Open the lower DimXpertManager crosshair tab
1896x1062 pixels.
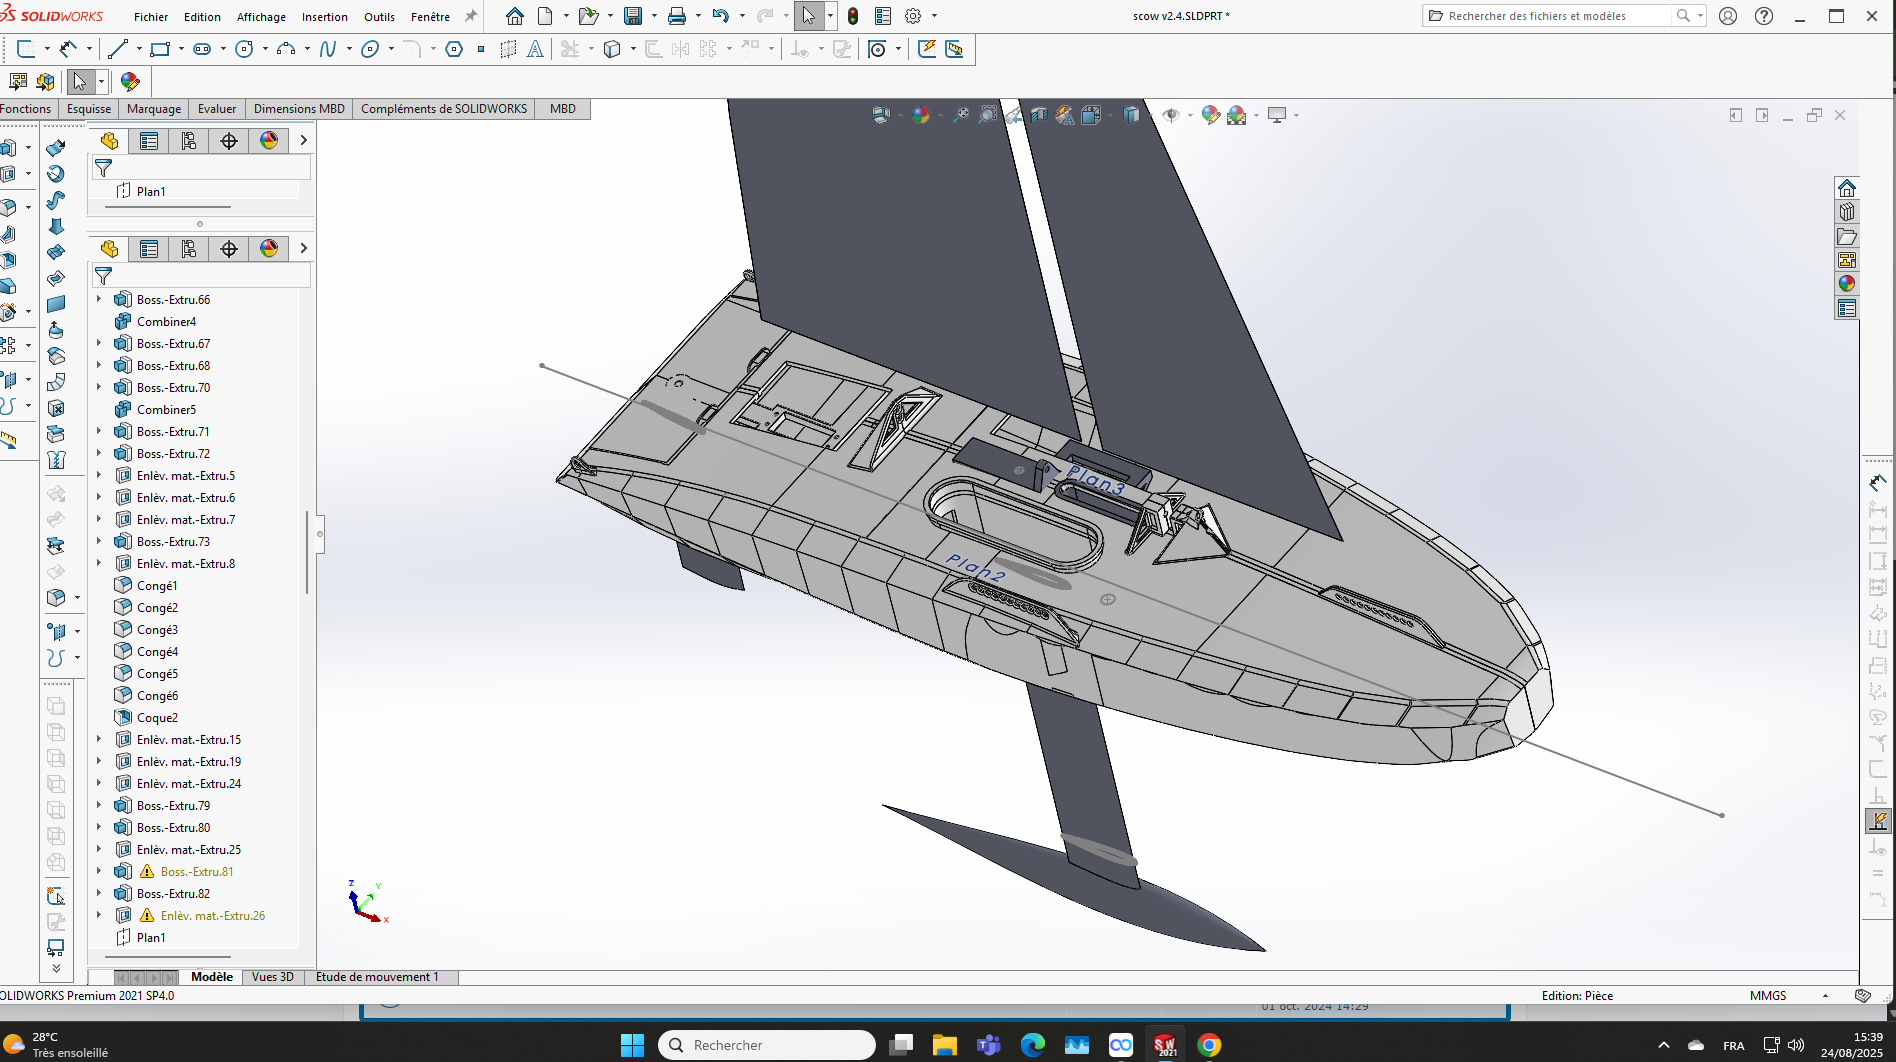pyautogui.click(x=229, y=249)
